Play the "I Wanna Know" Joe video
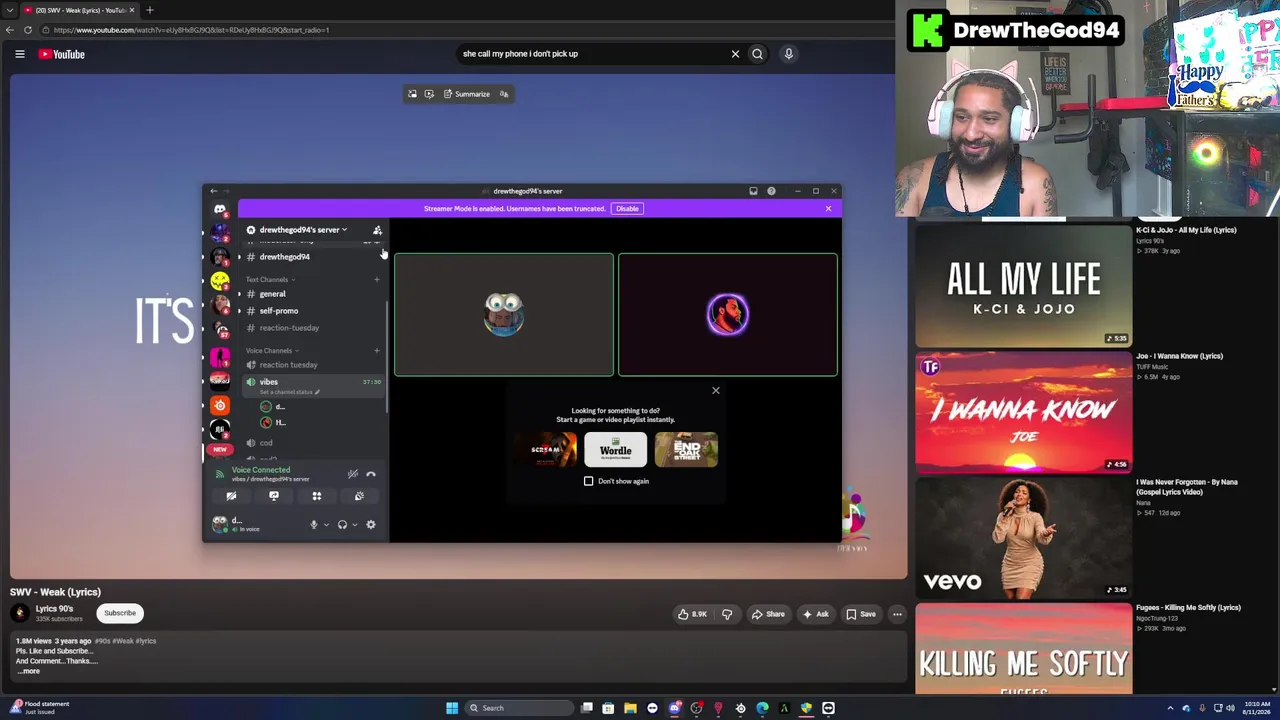This screenshot has height=720, width=1280. point(1024,412)
